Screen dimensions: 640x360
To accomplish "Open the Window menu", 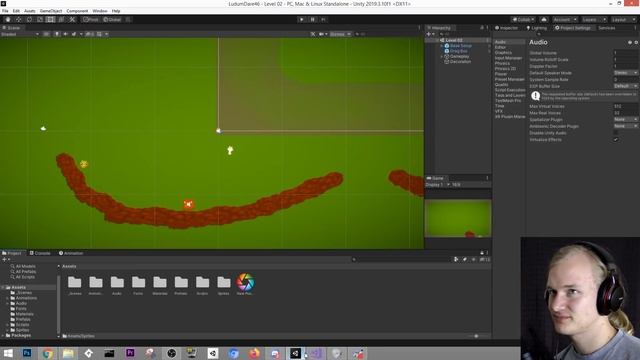I will [x=100, y=11].
